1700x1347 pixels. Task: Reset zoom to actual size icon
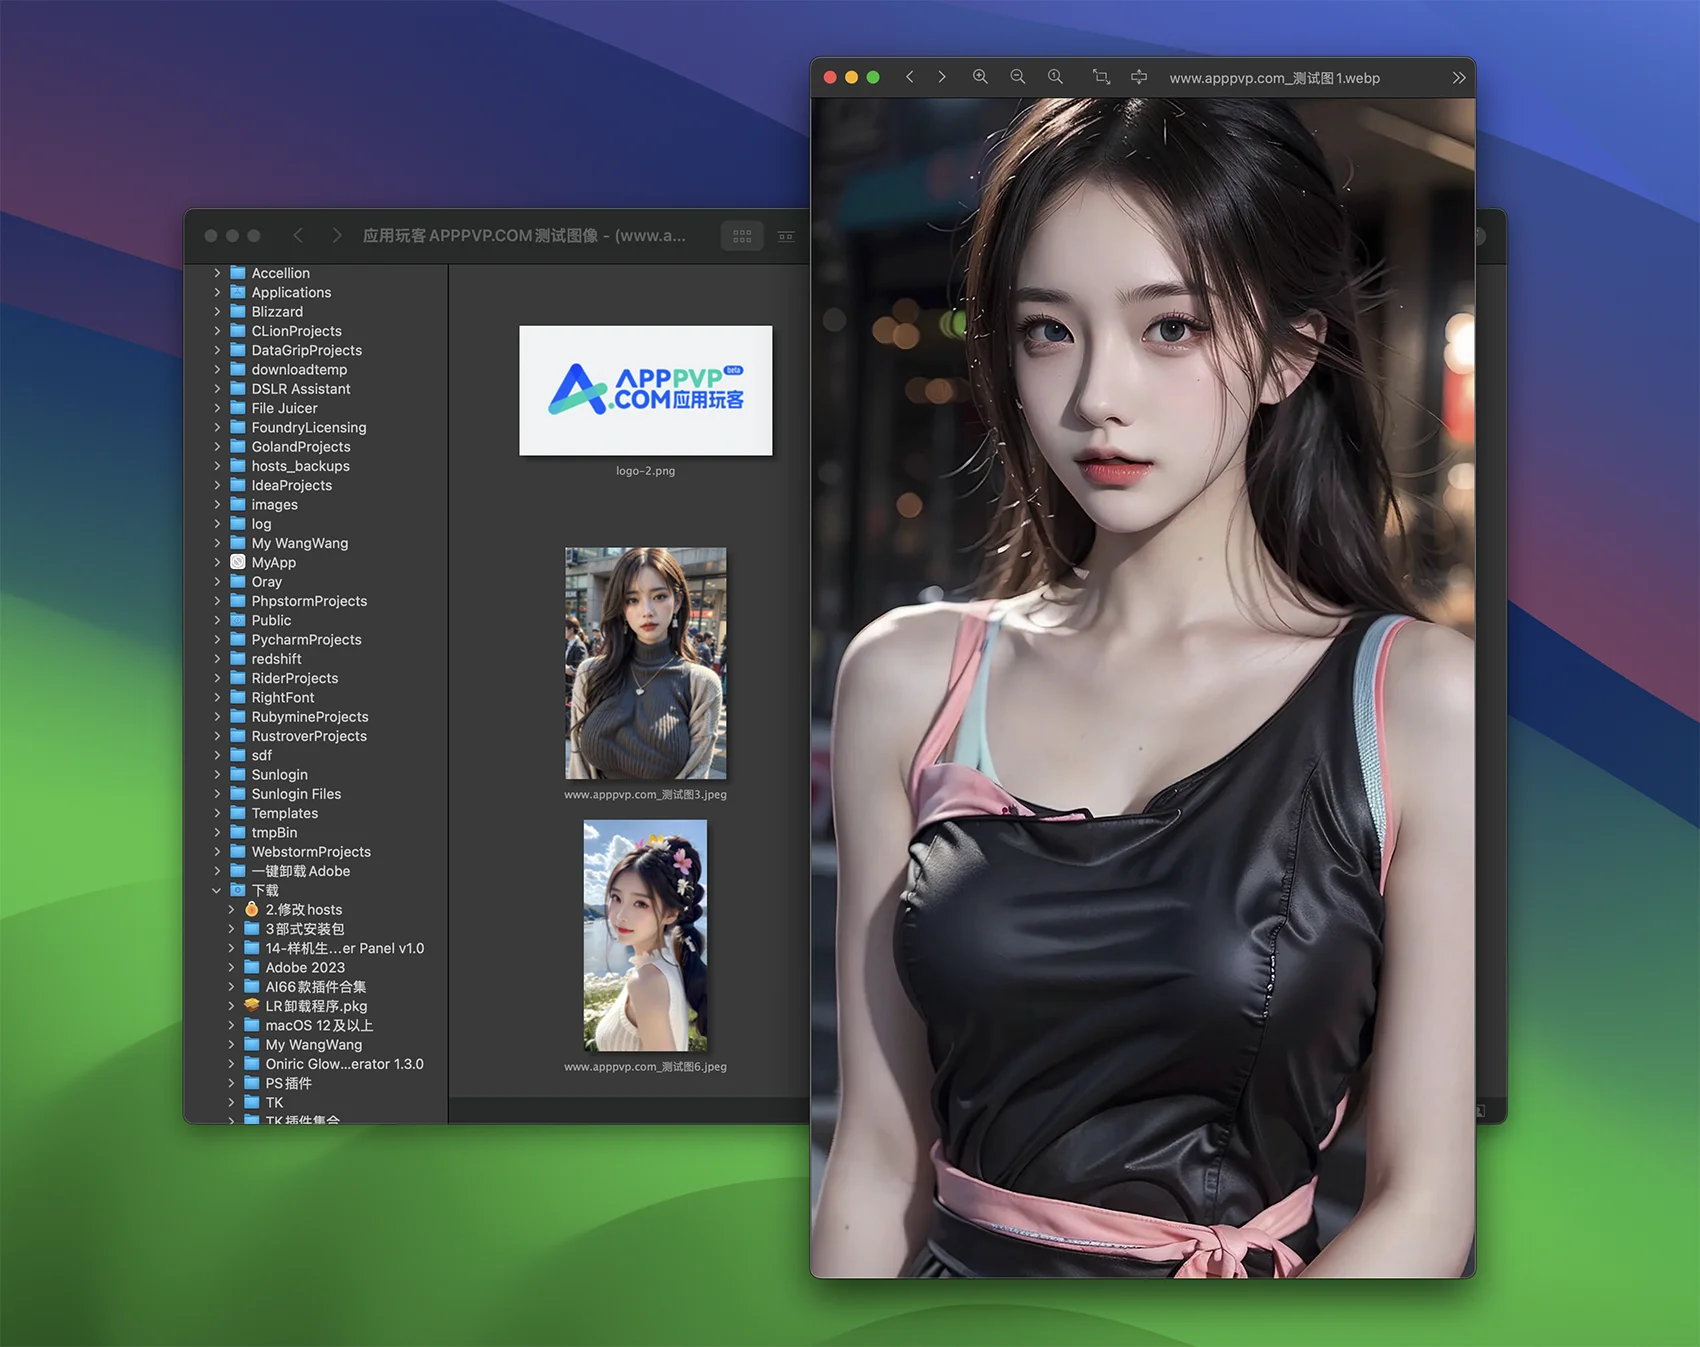click(1055, 77)
